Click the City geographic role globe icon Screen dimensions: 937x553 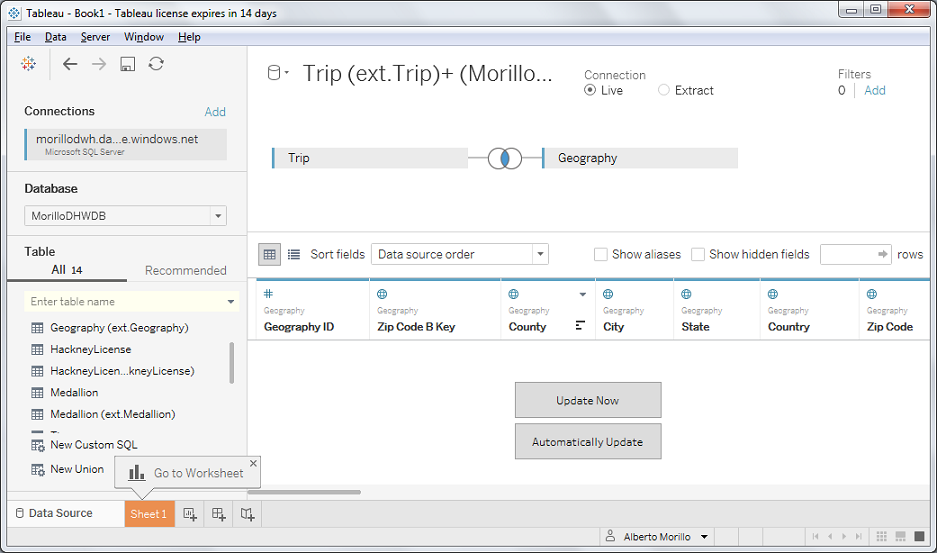[x=608, y=294]
